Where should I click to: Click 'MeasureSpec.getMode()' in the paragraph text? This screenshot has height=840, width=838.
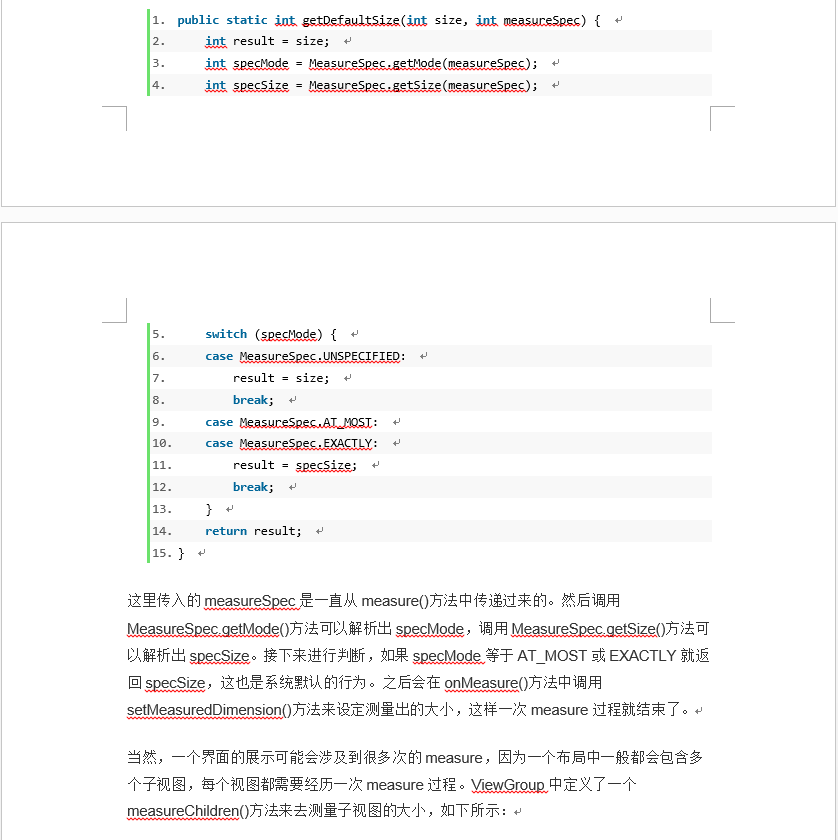[208, 628]
